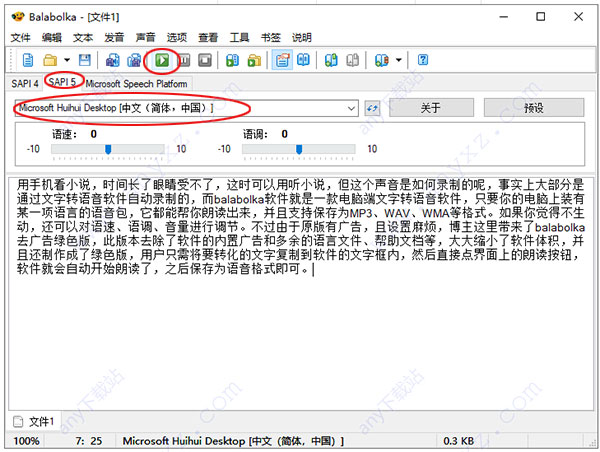
Task: Click the save audio file icon
Action: (x=112, y=60)
